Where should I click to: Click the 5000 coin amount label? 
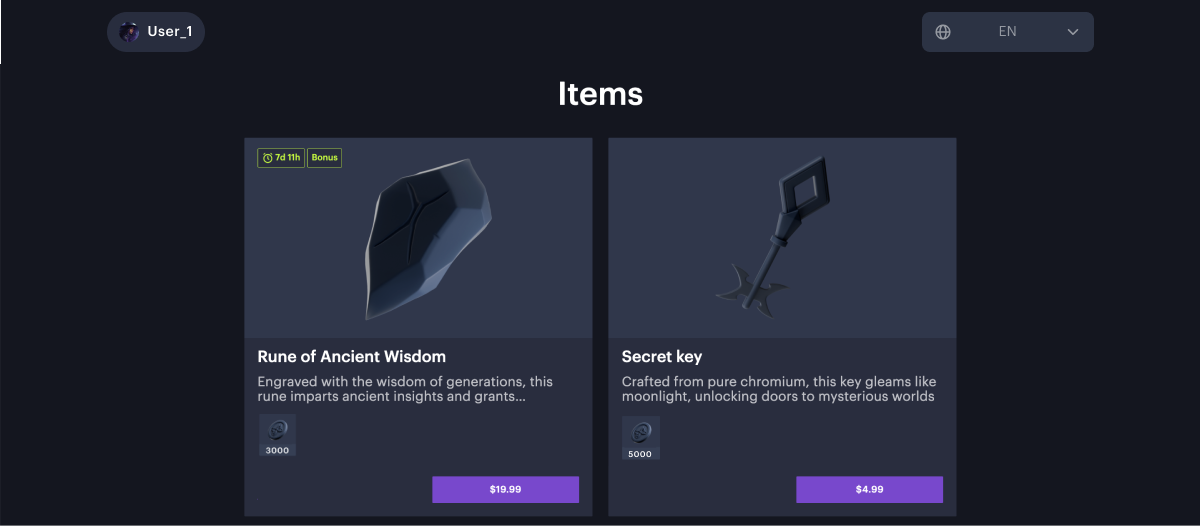point(640,454)
